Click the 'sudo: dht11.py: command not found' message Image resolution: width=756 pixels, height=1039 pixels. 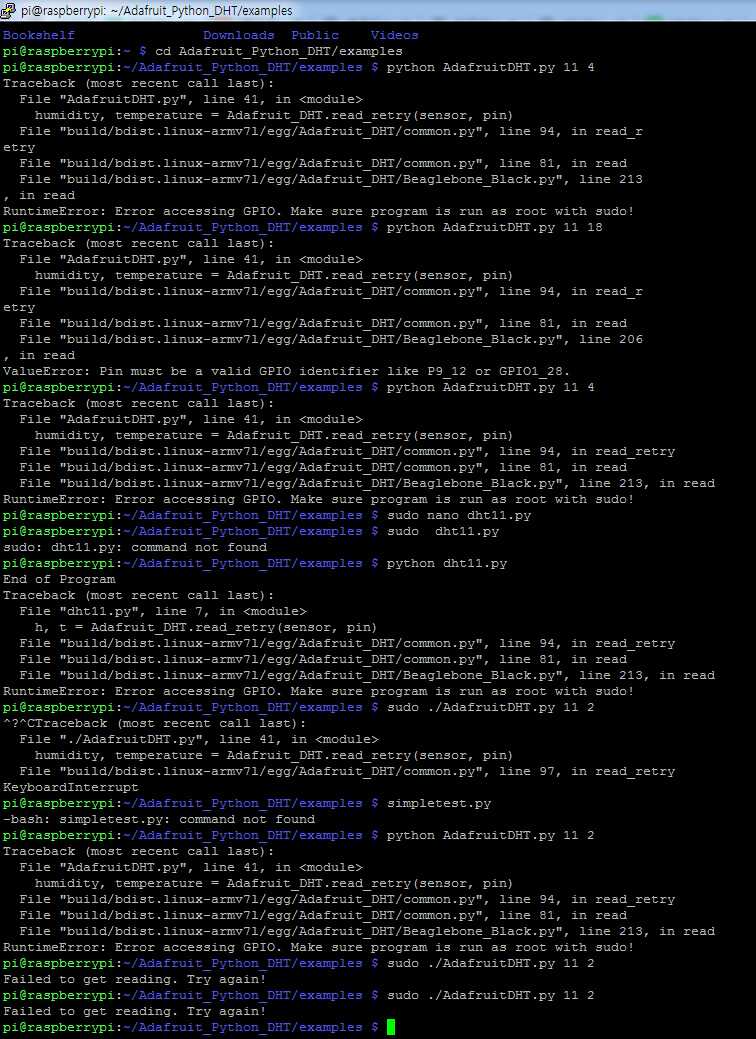pos(135,547)
